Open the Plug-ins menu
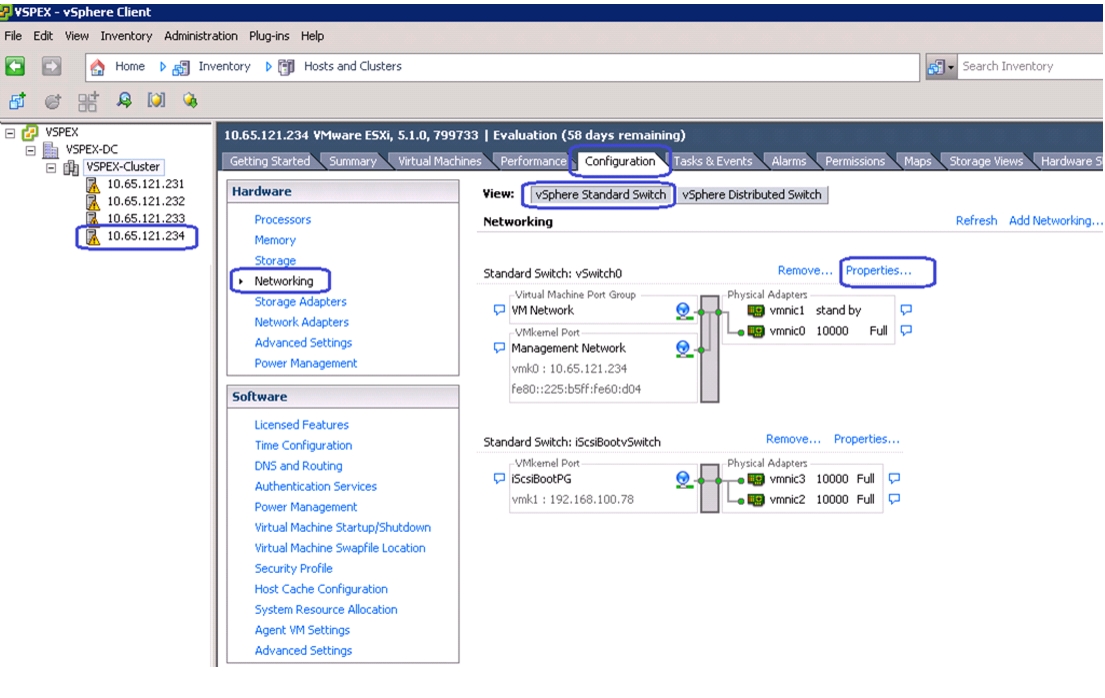1105x698 pixels. 269,36
